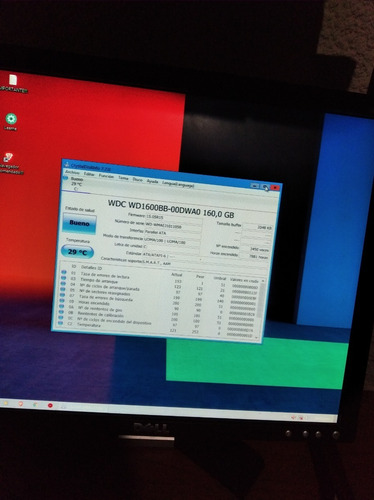Image resolution: width=374 pixels, height=500 pixels.
Task: Click the multicolored Chrome-like taskbar icon
Action: [35, 405]
